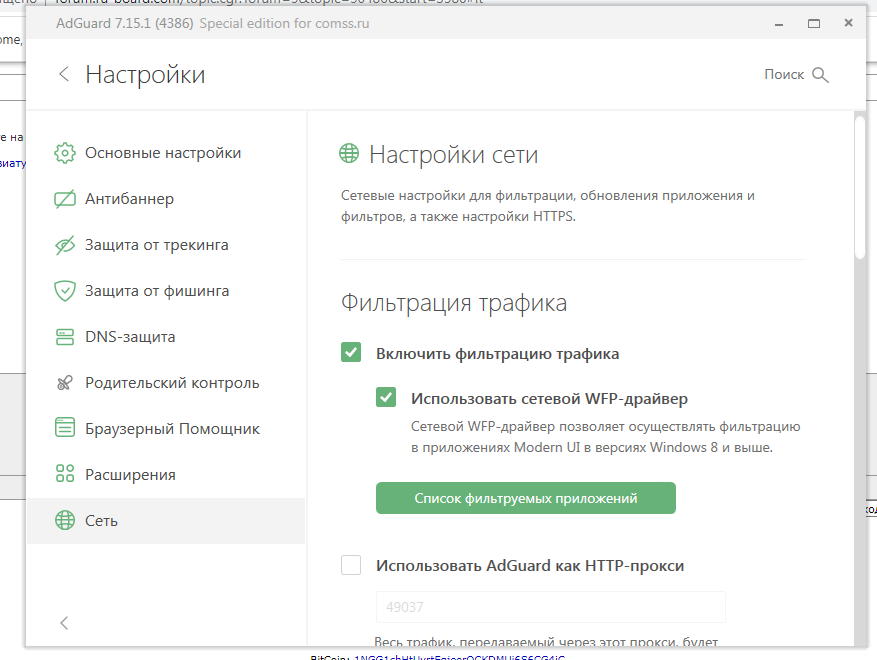Viewport: 877px width, 660px height.
Task: Maximize the AdGuard window
Action: pos(814,23)
